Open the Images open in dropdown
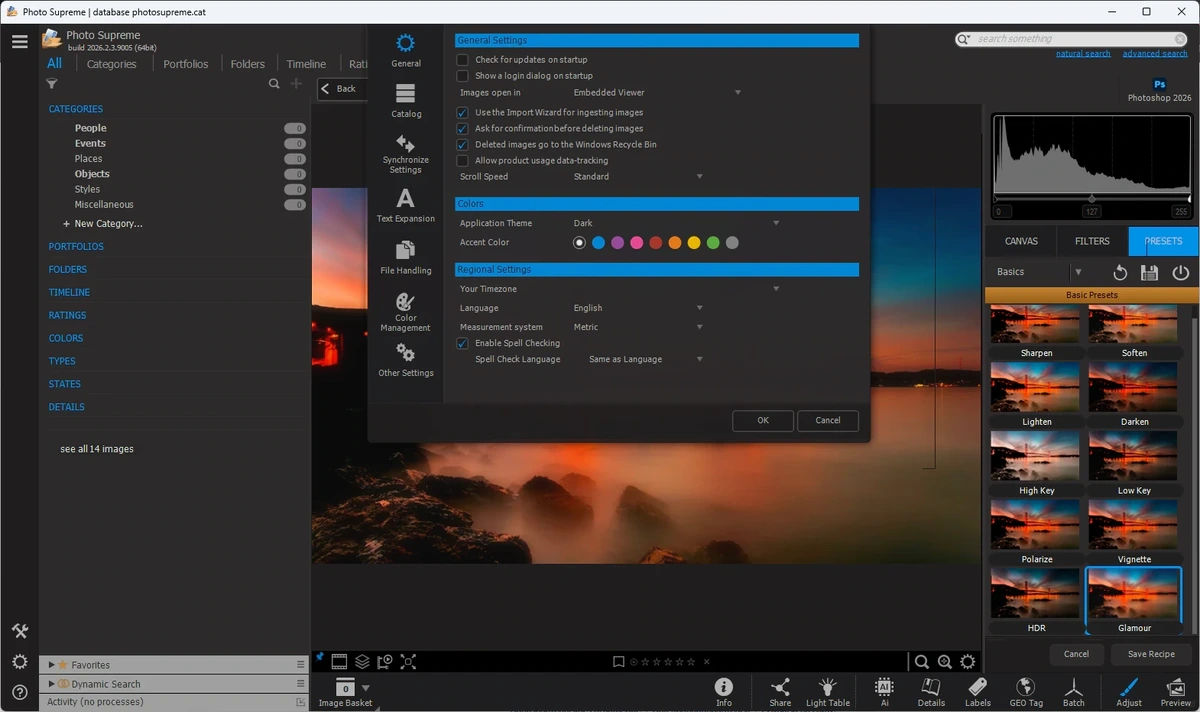 (x=657, y=93)
